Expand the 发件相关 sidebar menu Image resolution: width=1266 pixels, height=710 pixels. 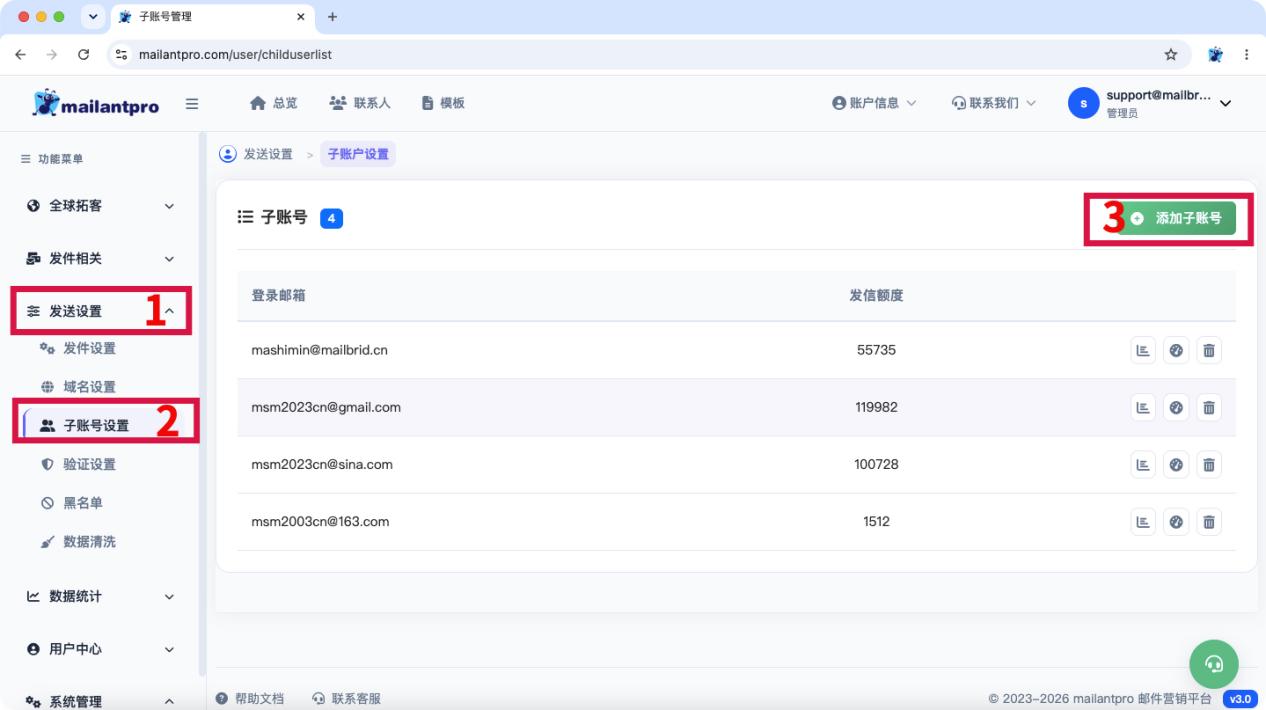pos(100,259)
